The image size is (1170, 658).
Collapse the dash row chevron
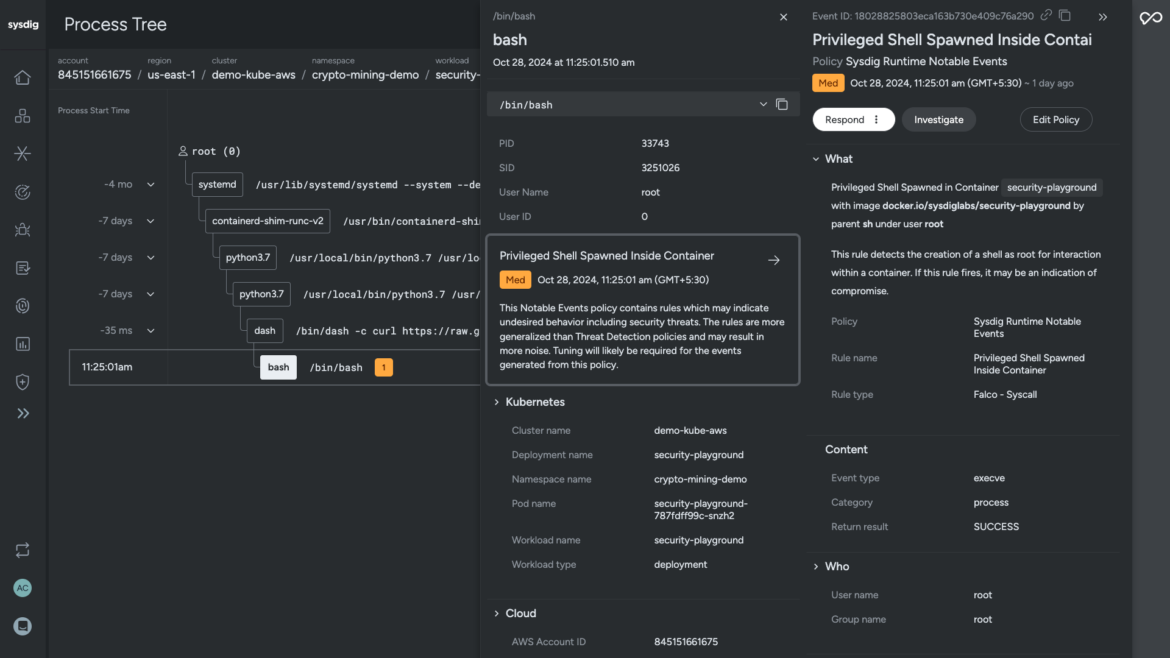point(151,330)
